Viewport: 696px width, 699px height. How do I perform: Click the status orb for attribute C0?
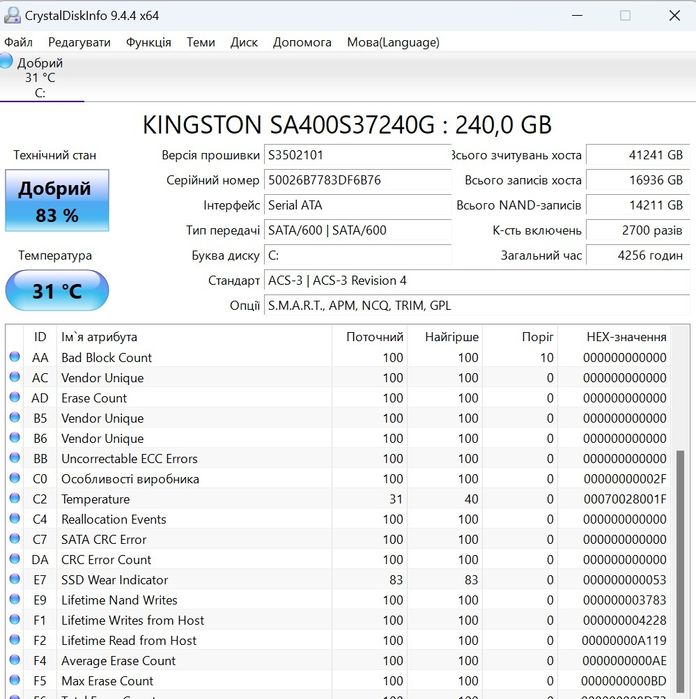point(15,478)
